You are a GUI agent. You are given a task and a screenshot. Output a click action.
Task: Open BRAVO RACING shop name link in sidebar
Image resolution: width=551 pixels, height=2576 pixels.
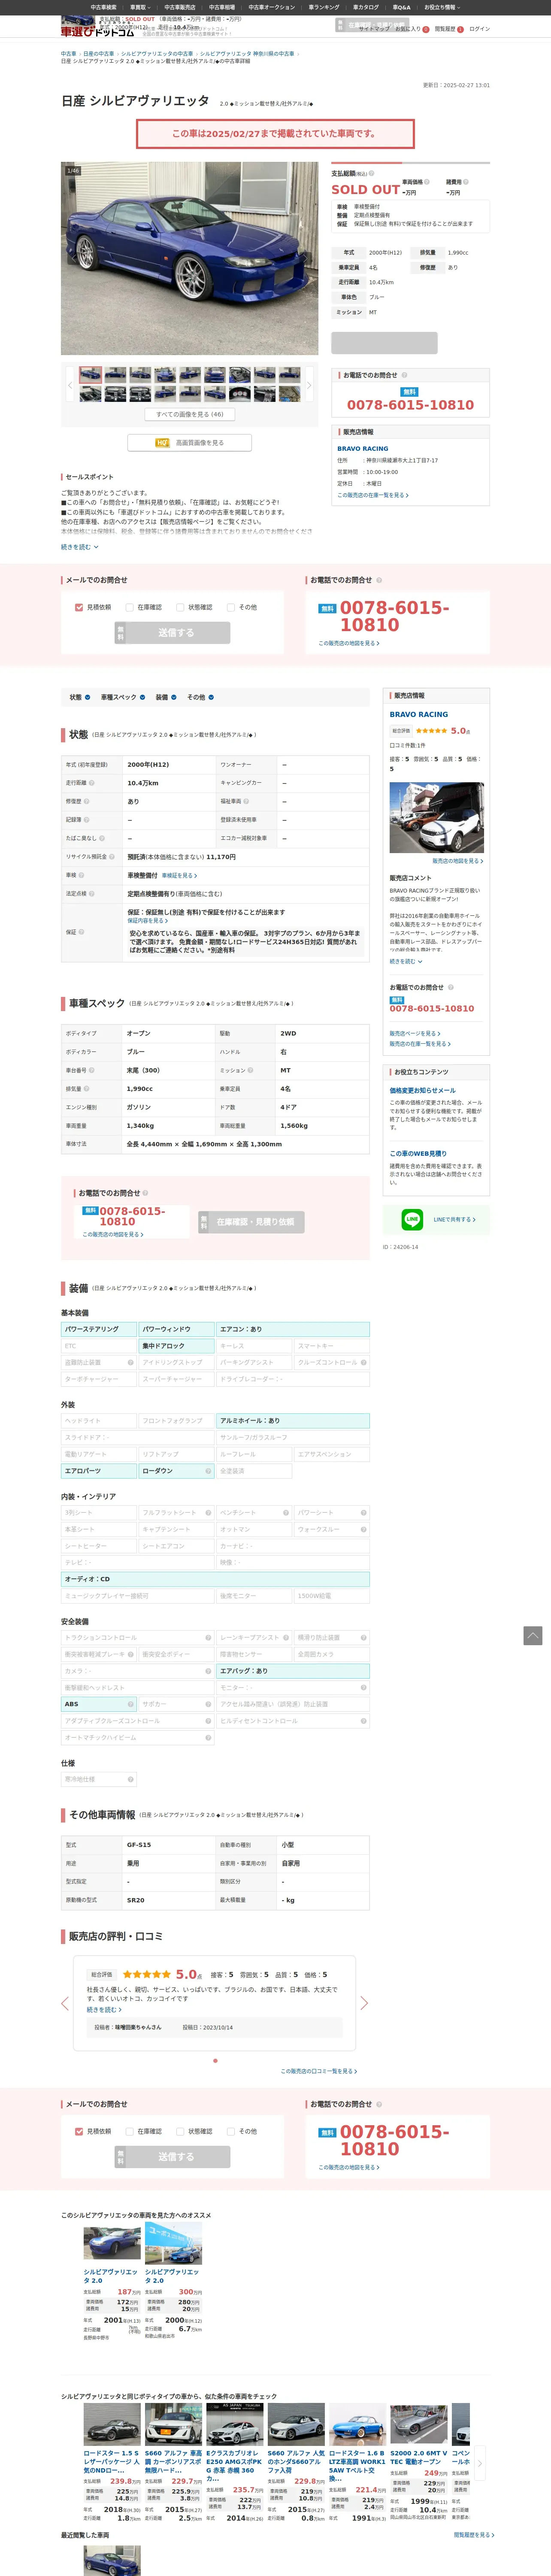pos(419,714)
